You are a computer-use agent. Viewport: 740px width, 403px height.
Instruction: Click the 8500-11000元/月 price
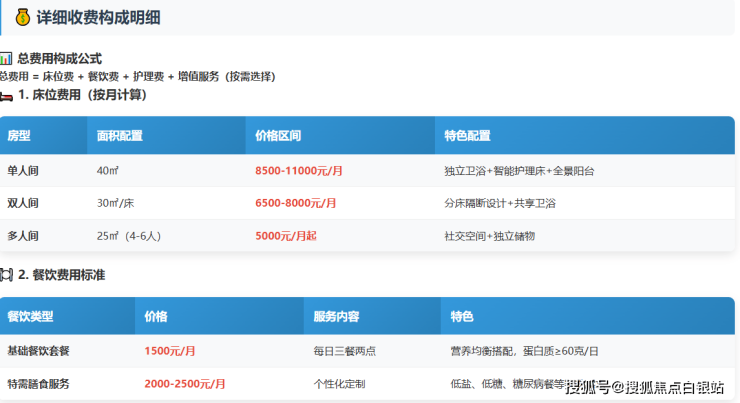click(299, 171)
